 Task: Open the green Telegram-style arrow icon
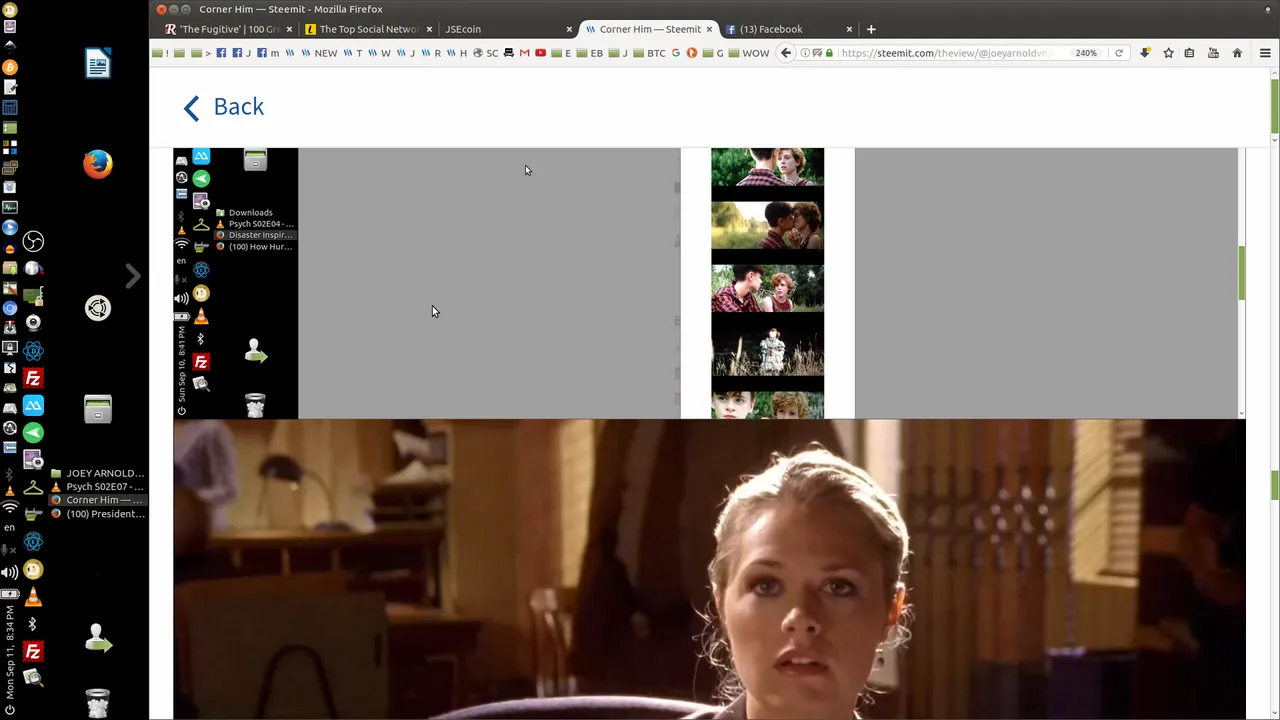pos(33,432)
